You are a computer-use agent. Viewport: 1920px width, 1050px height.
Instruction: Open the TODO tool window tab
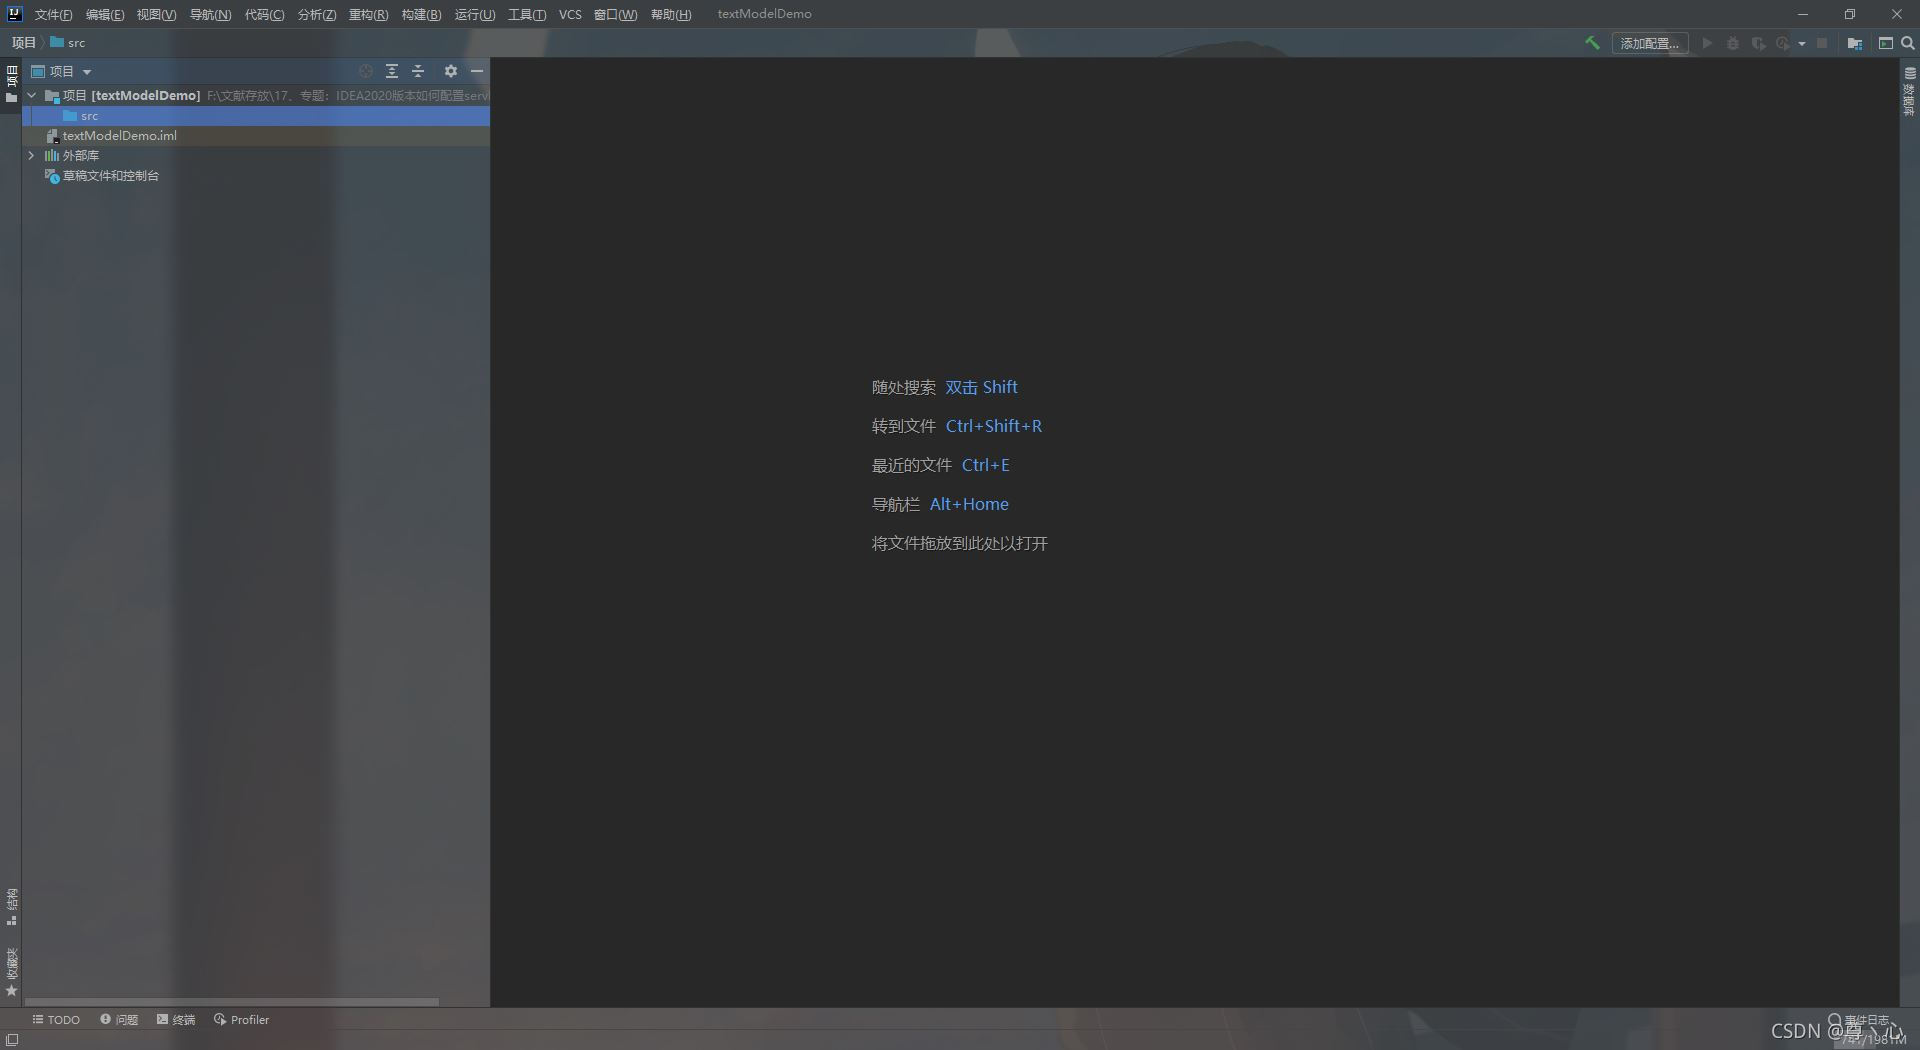point(56,1020)
